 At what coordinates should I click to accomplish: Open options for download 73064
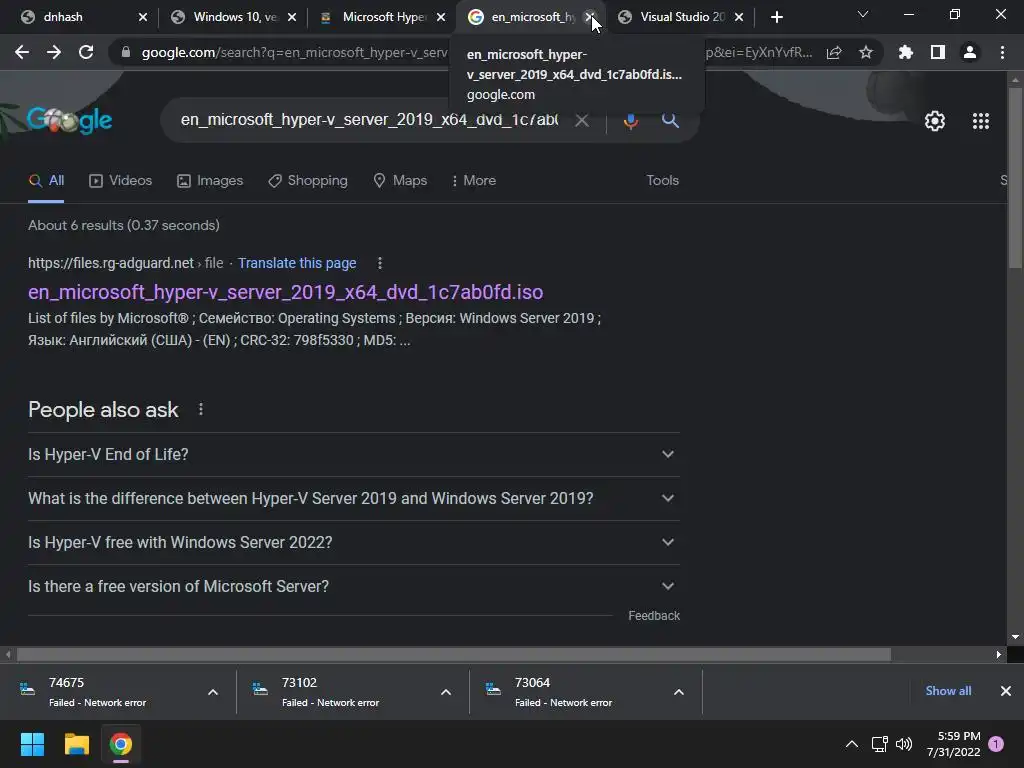pyautogui.click(x=679, y=692)
